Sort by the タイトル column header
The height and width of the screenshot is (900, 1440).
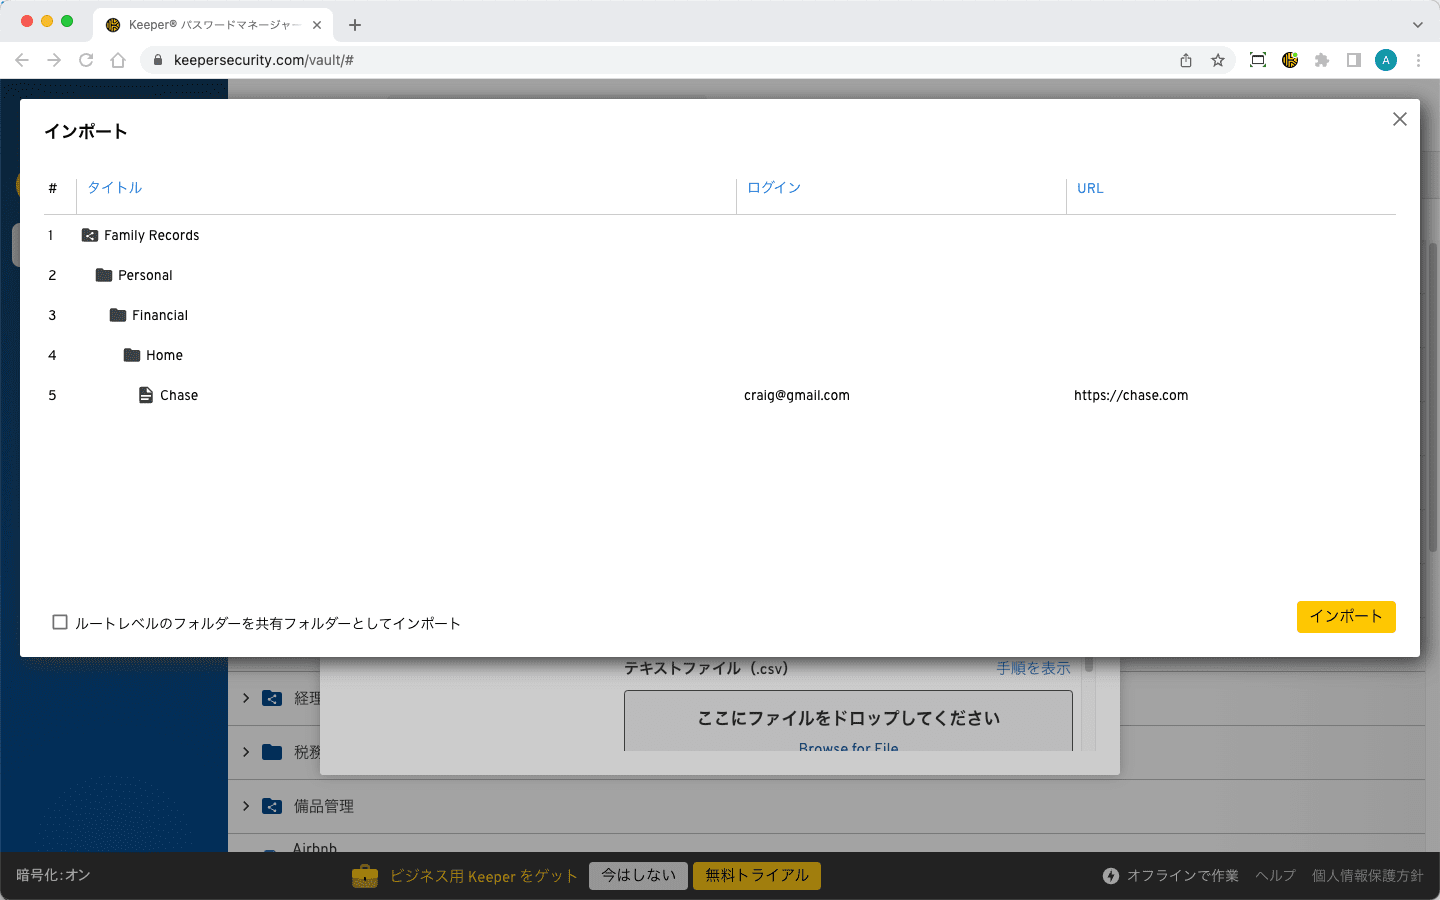tap(115, 188)
